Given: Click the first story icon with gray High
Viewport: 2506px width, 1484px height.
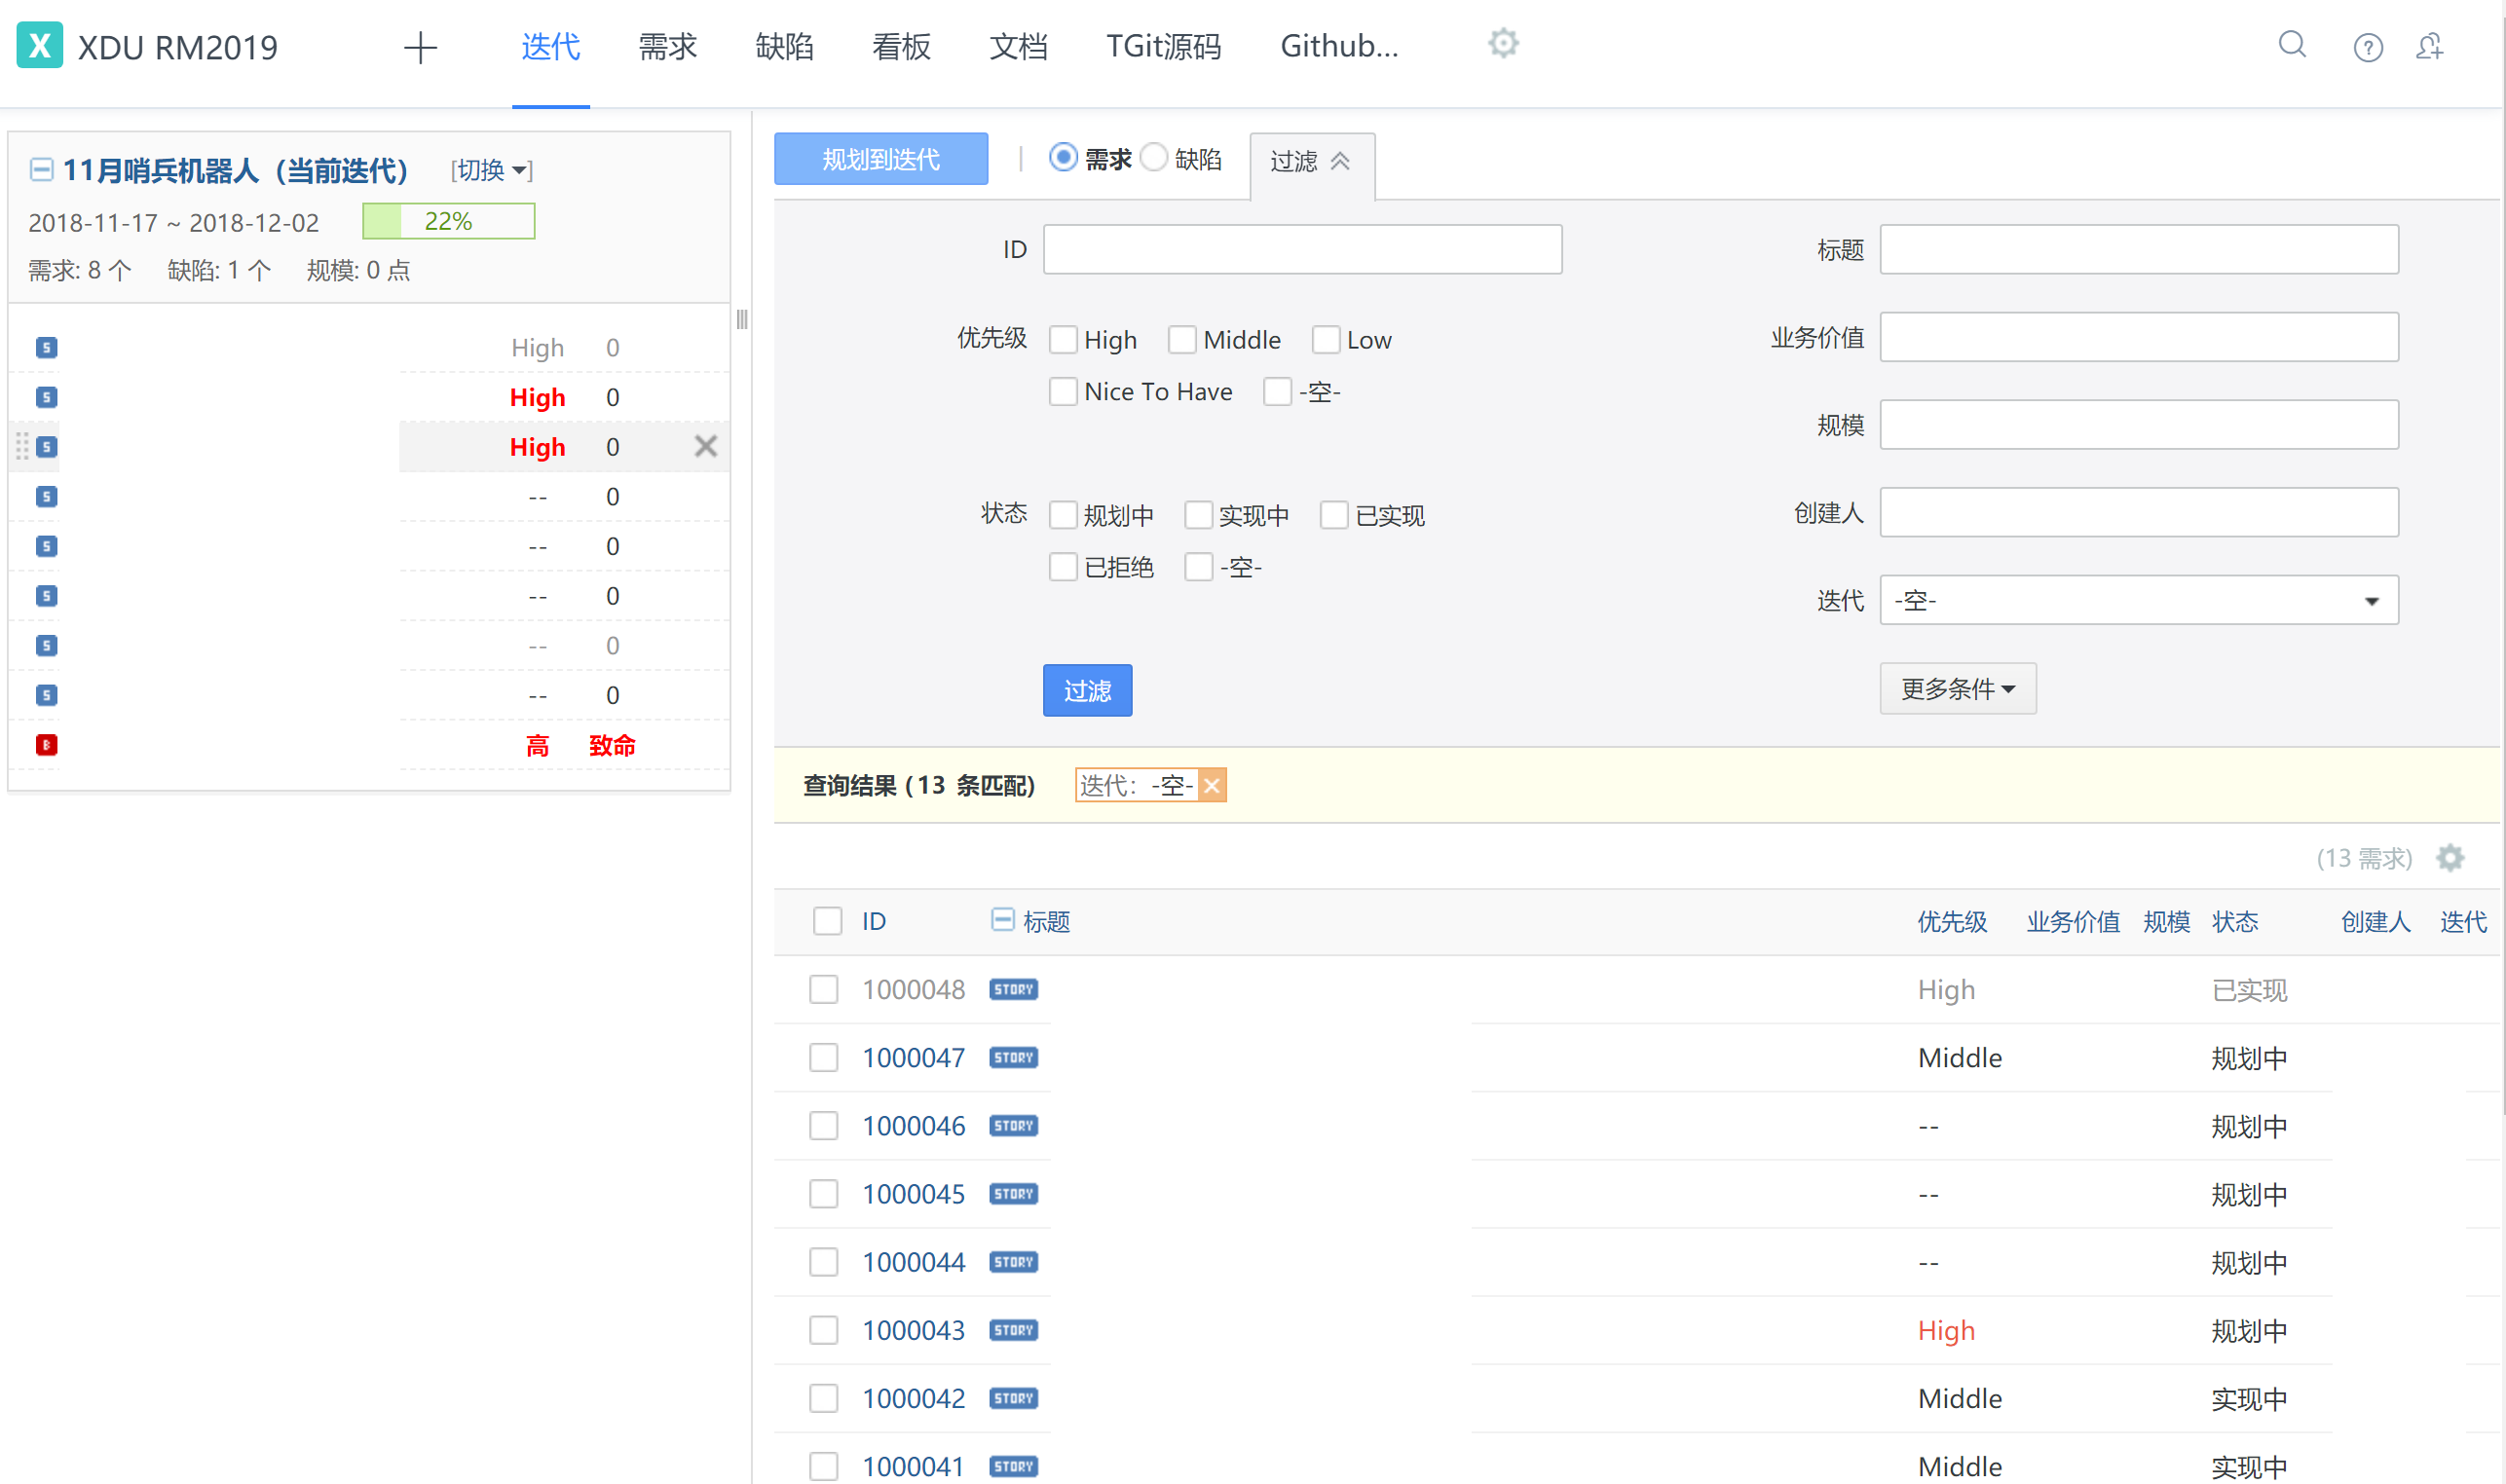Looking at the screenshot, I should point(46,347).
